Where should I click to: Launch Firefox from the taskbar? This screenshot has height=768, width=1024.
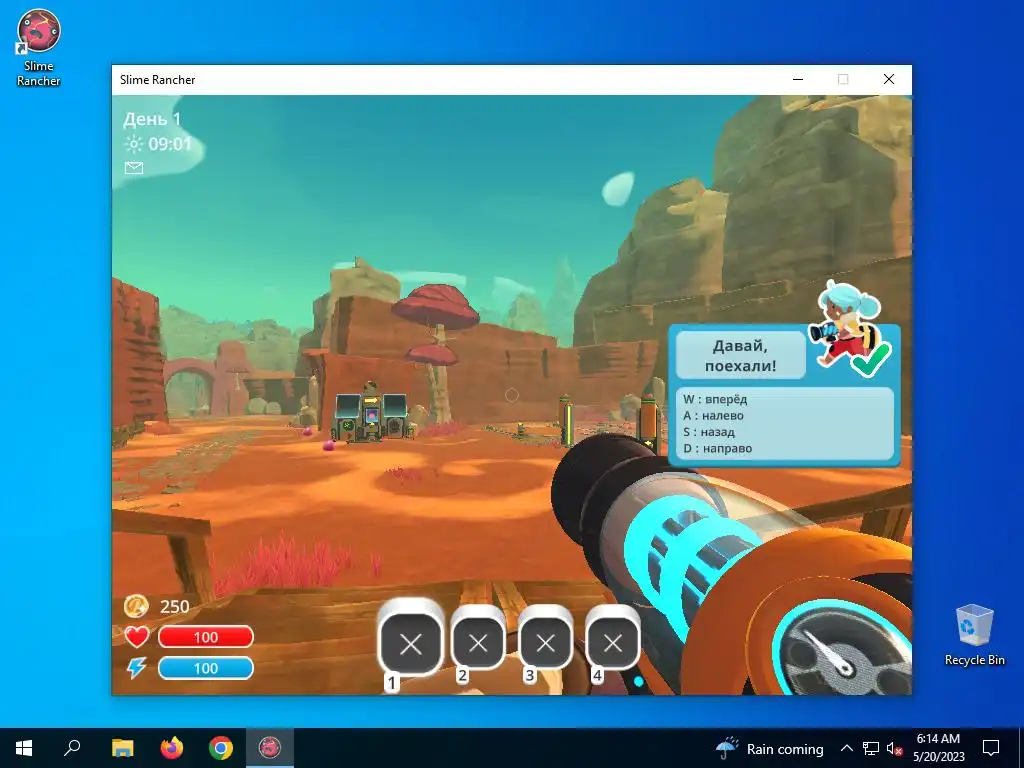coord(172,748)
